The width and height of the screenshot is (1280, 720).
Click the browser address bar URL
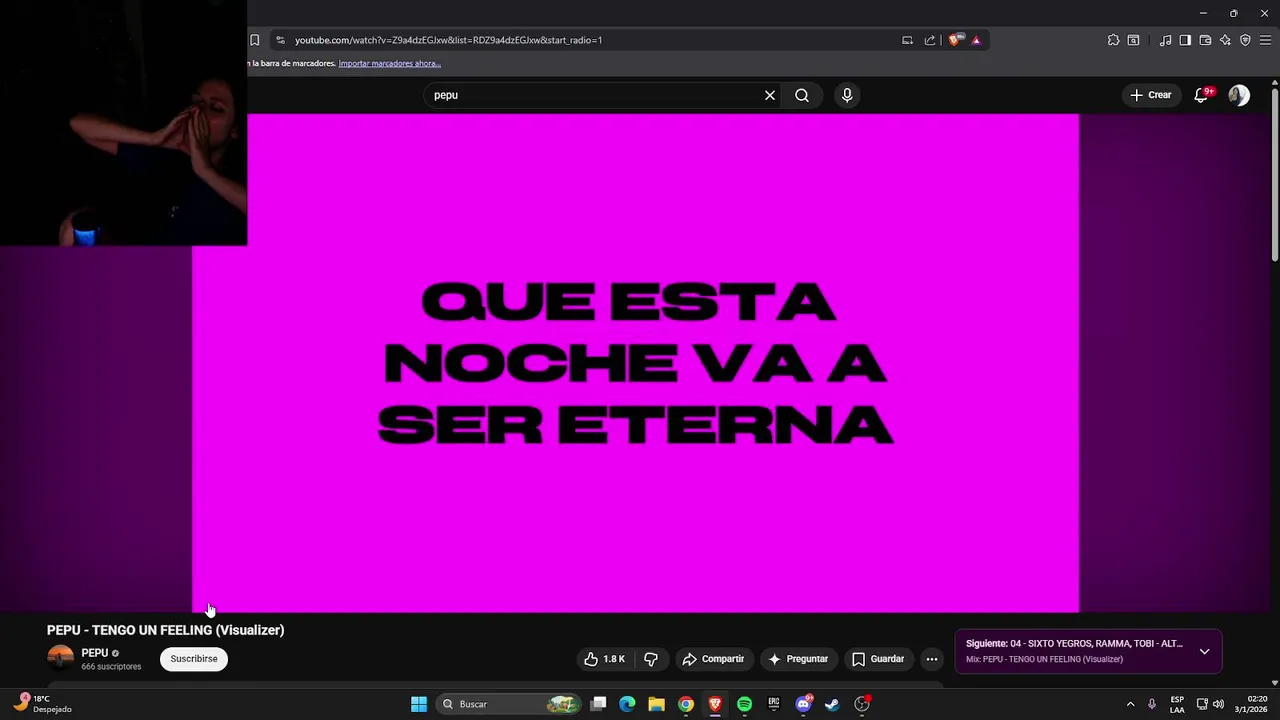[x=448, y=40]
